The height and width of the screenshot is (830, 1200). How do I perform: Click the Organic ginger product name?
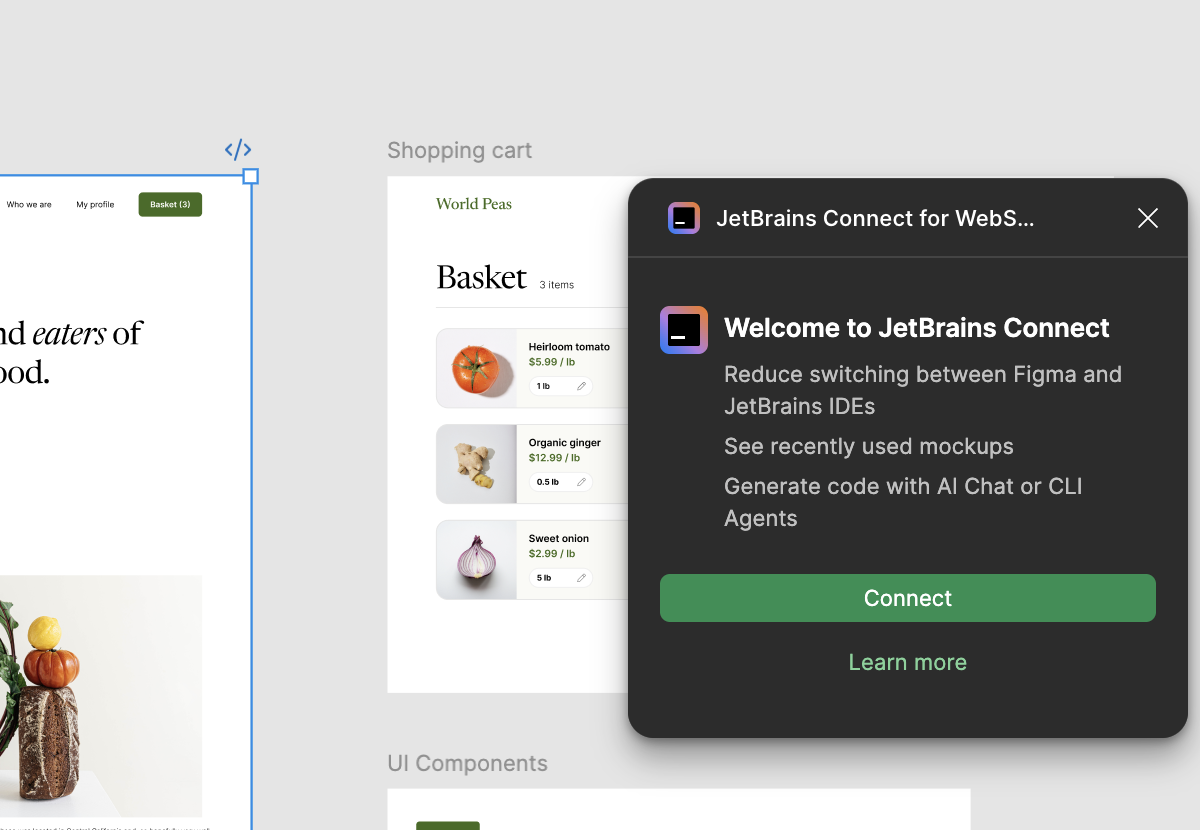565,443
